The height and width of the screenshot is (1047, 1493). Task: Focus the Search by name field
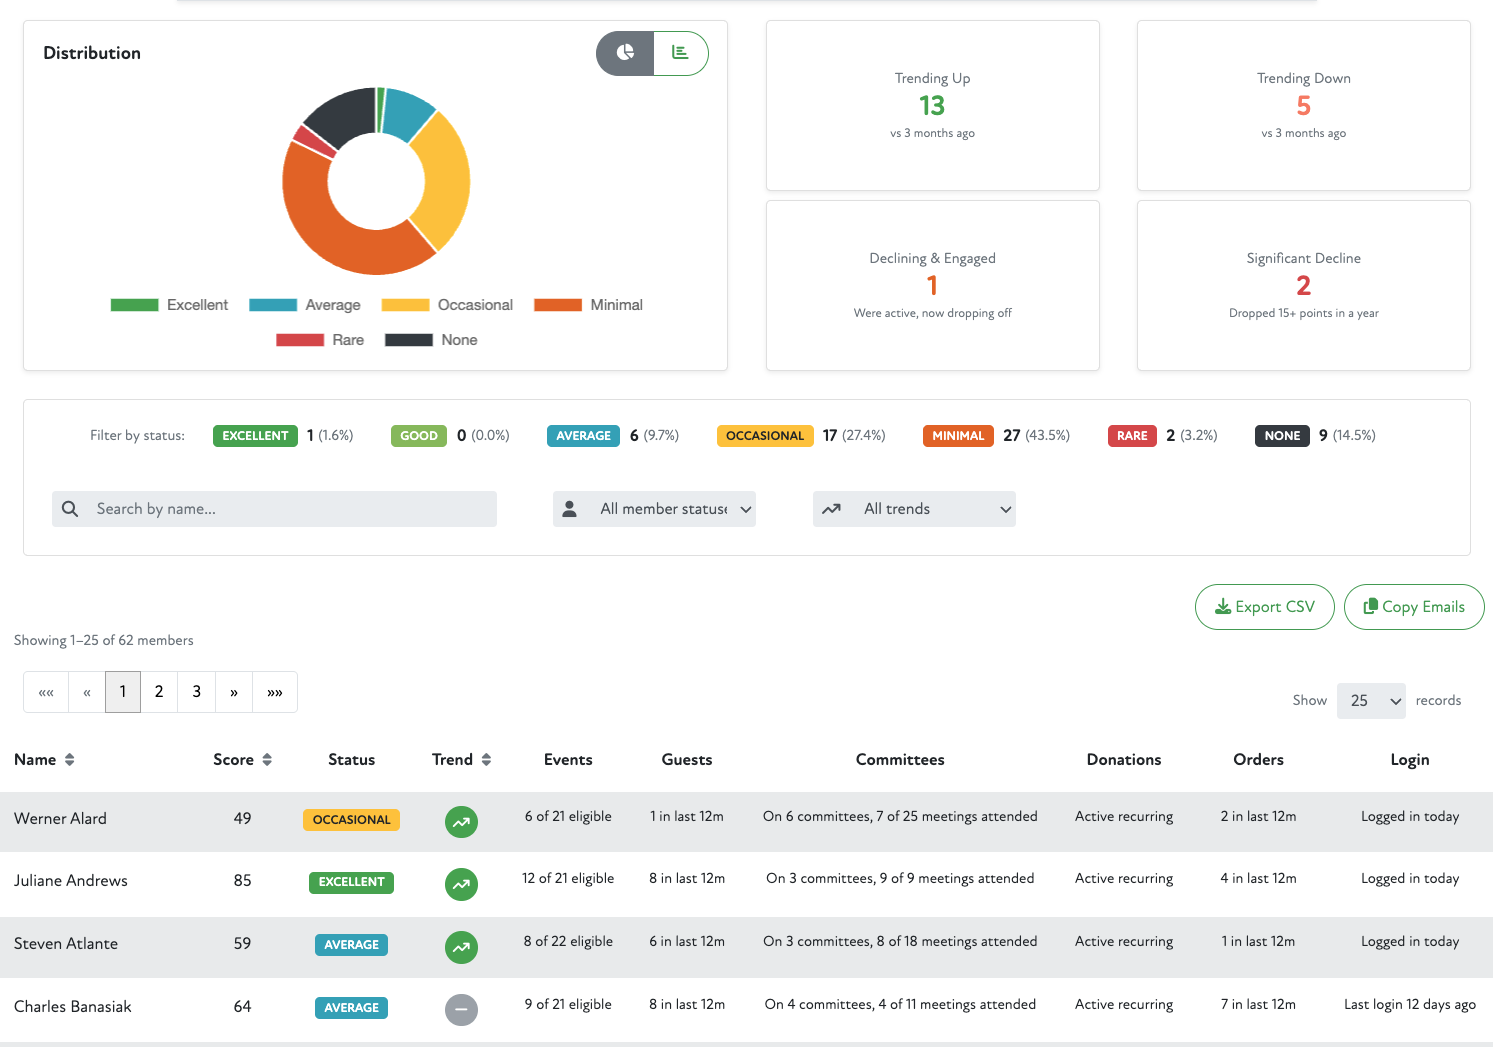coord(290,509)
